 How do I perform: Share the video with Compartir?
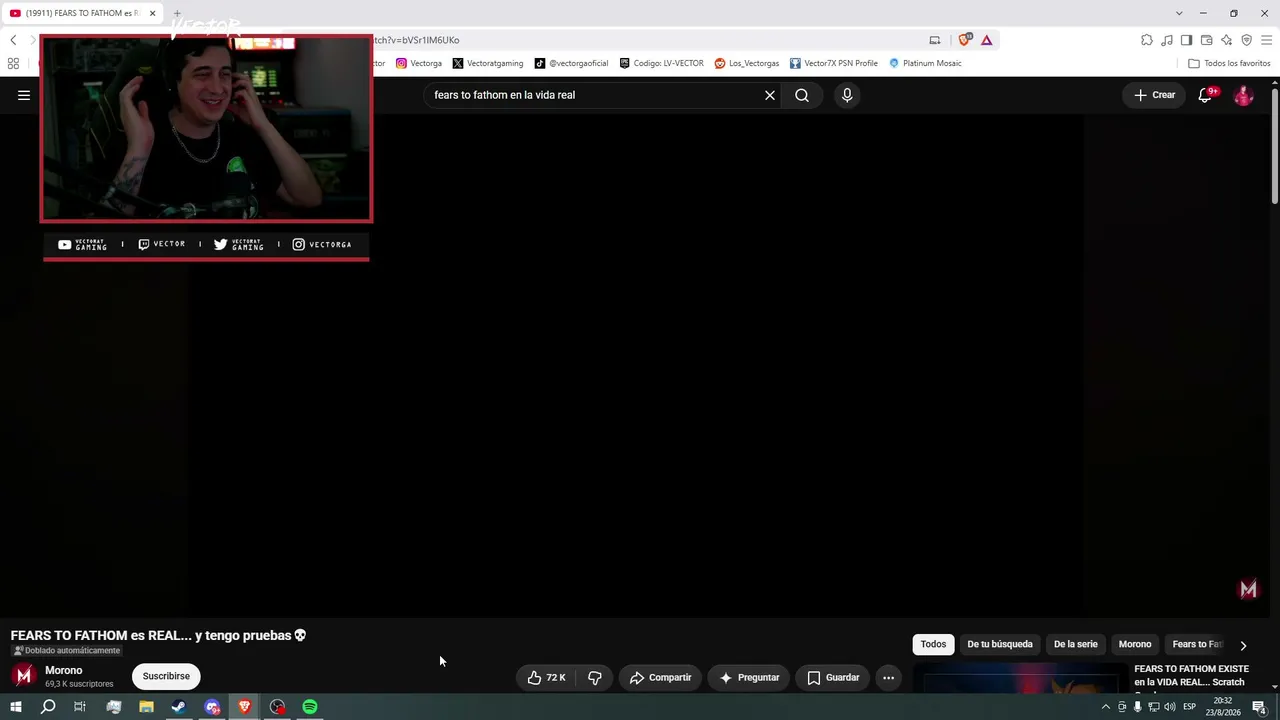[x=660, y=677]
